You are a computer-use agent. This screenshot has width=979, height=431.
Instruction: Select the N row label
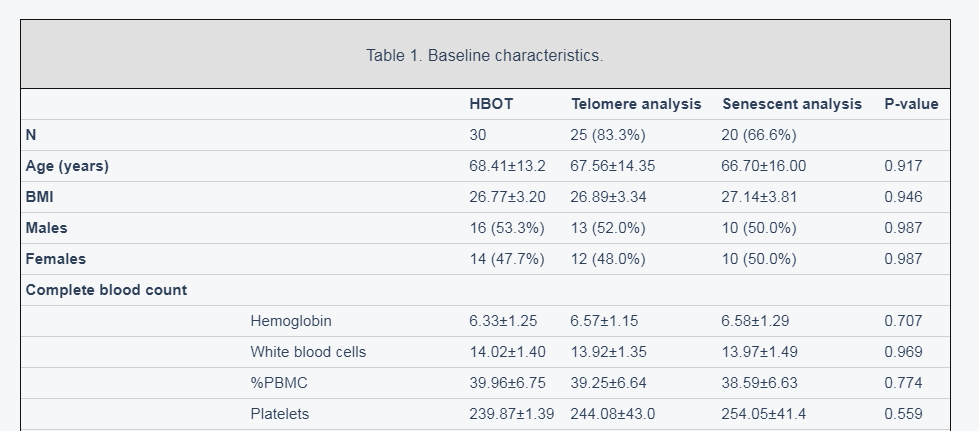pyautogui.click(x=31, y=135)
